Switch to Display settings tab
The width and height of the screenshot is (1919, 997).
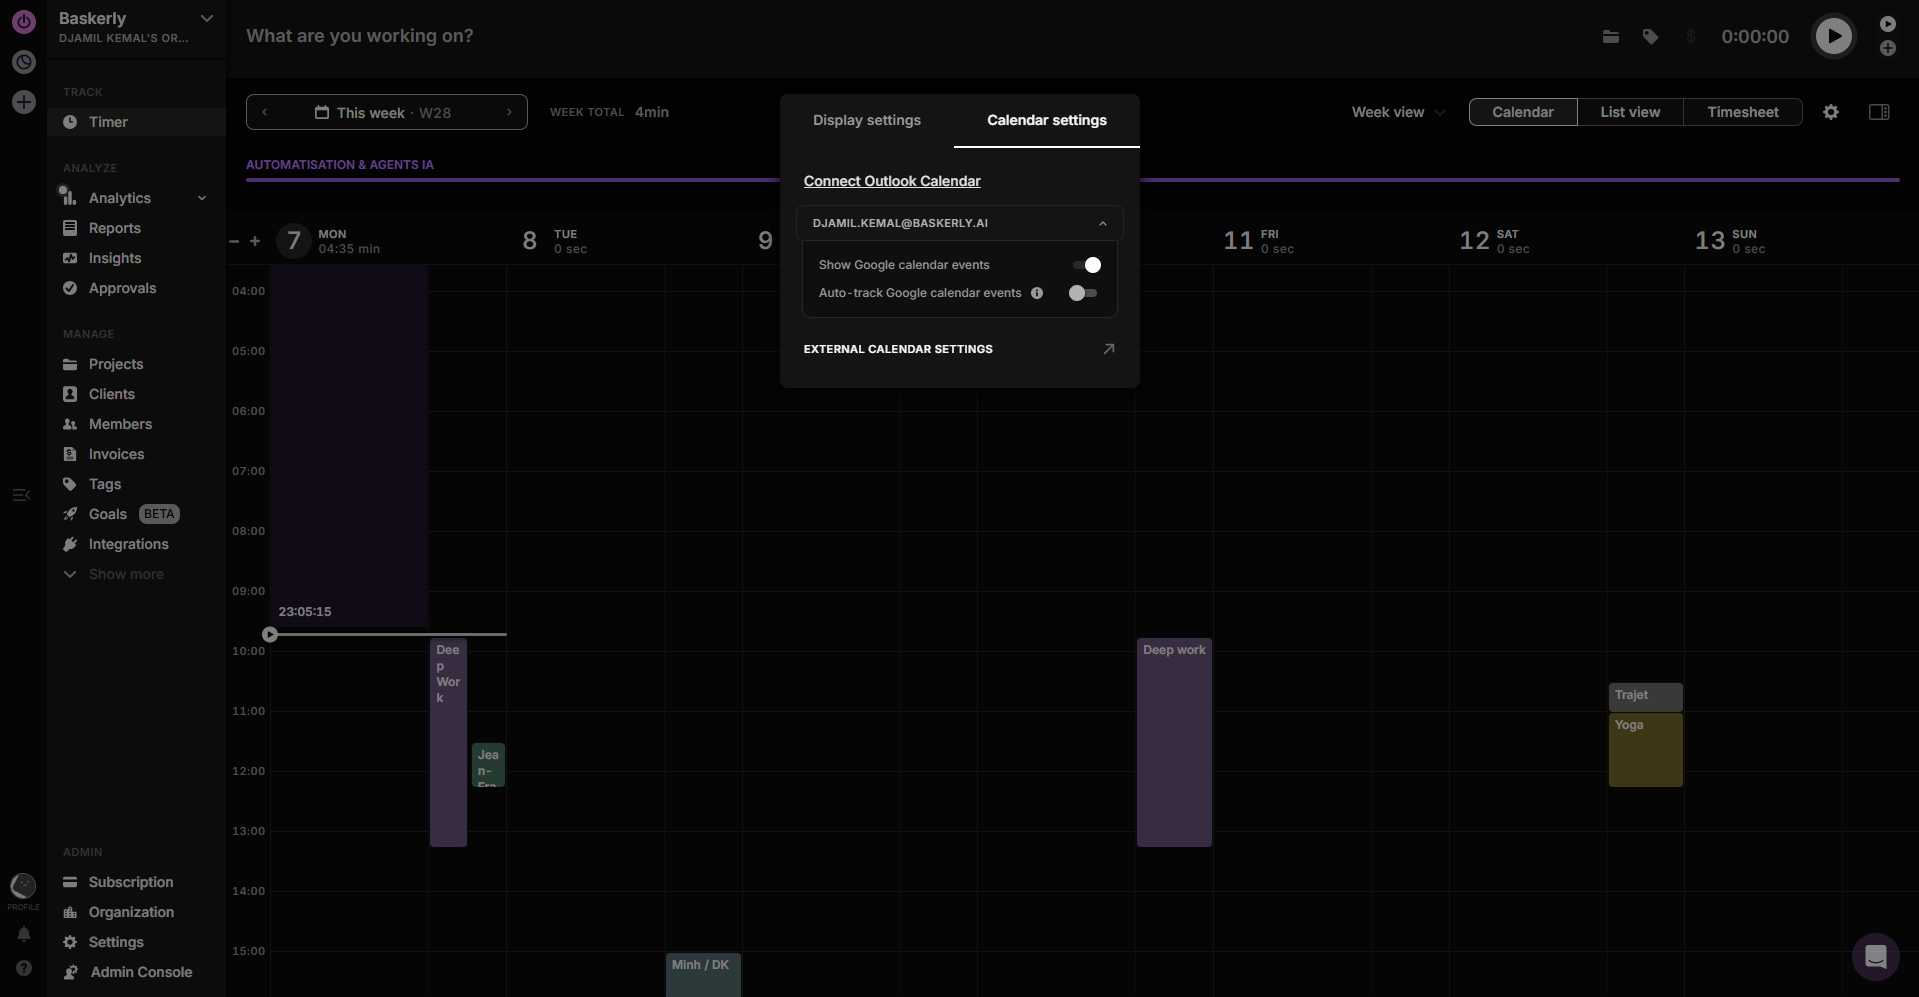tap(866, 120)
